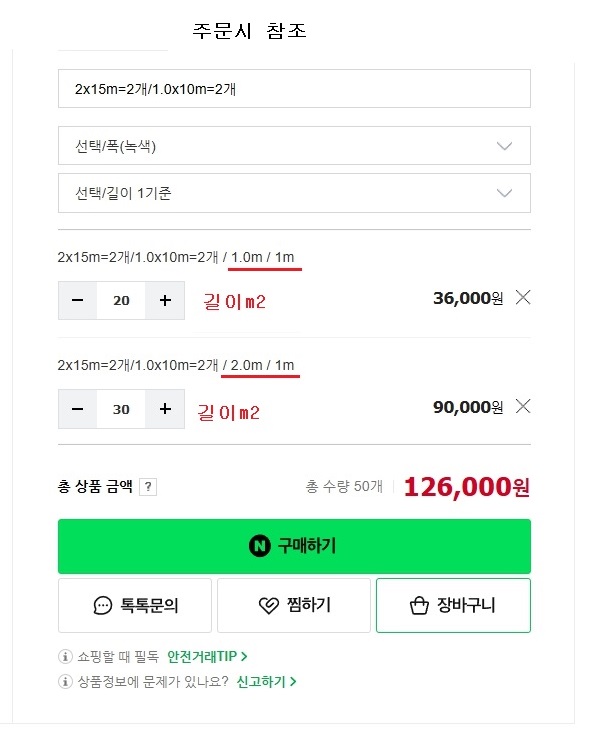Open the 신고하기 link

[266, 681]
